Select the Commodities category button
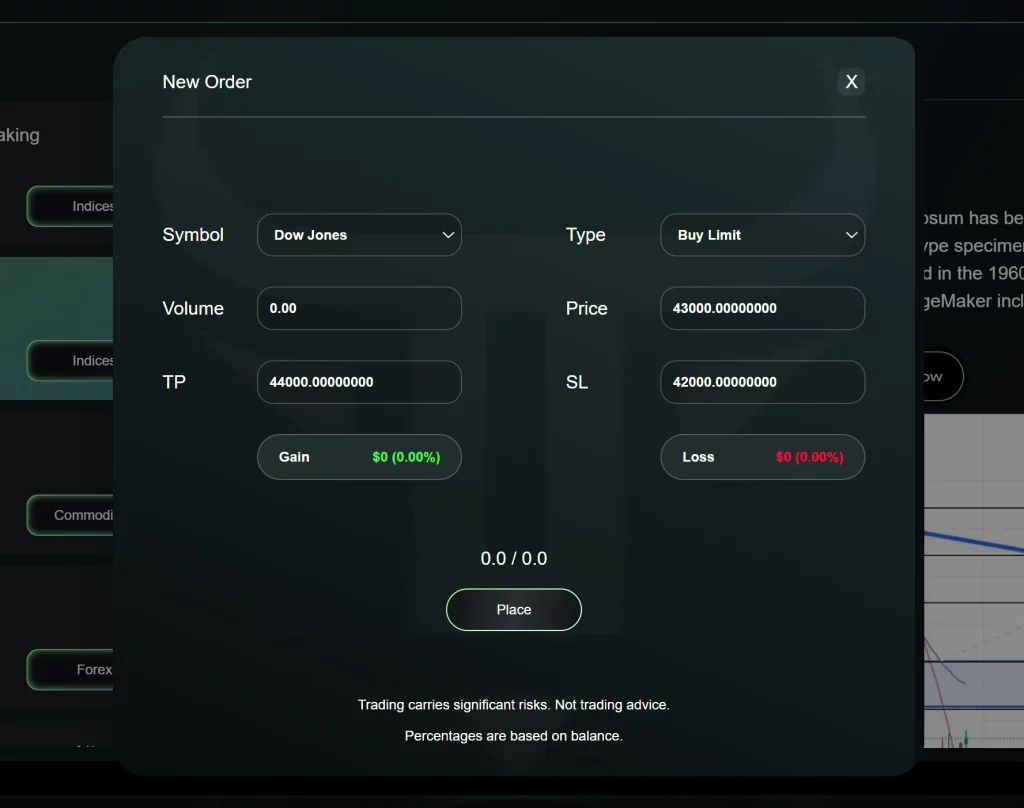This screenshot has height=808, width=1024. pyautogui.click(x=72, y=515)
